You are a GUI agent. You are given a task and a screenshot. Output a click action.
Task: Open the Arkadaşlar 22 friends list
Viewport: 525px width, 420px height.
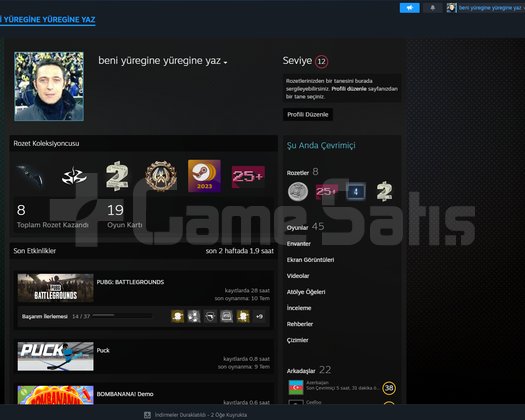coord(309,370)
